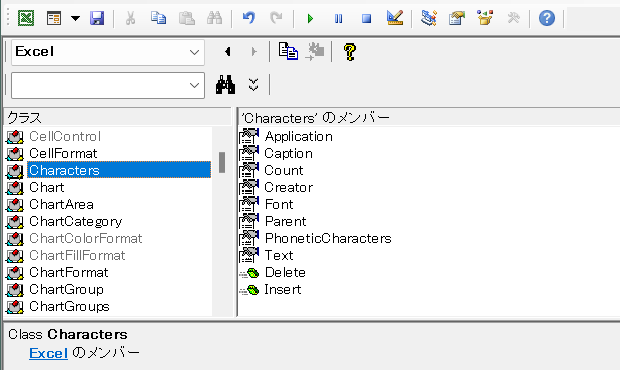Run macro with green play button
620x370 pixels.
(x=310, y=19)
